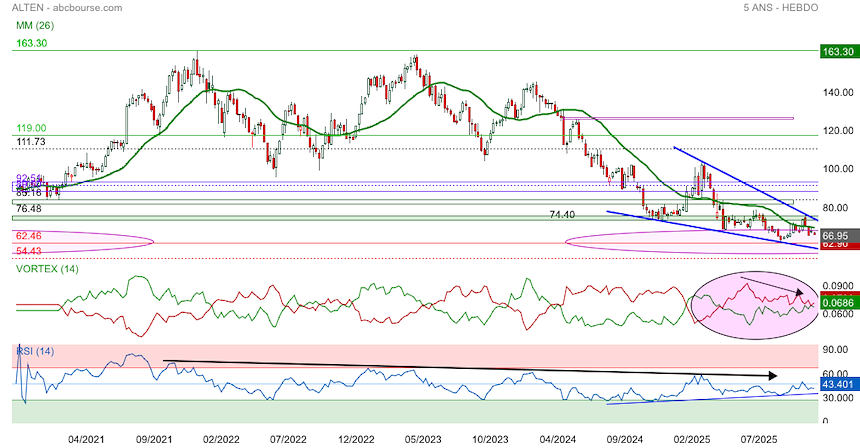860x448 pixels.
Task: Click the '66.95' current price tag
Action: click(838, 236)
